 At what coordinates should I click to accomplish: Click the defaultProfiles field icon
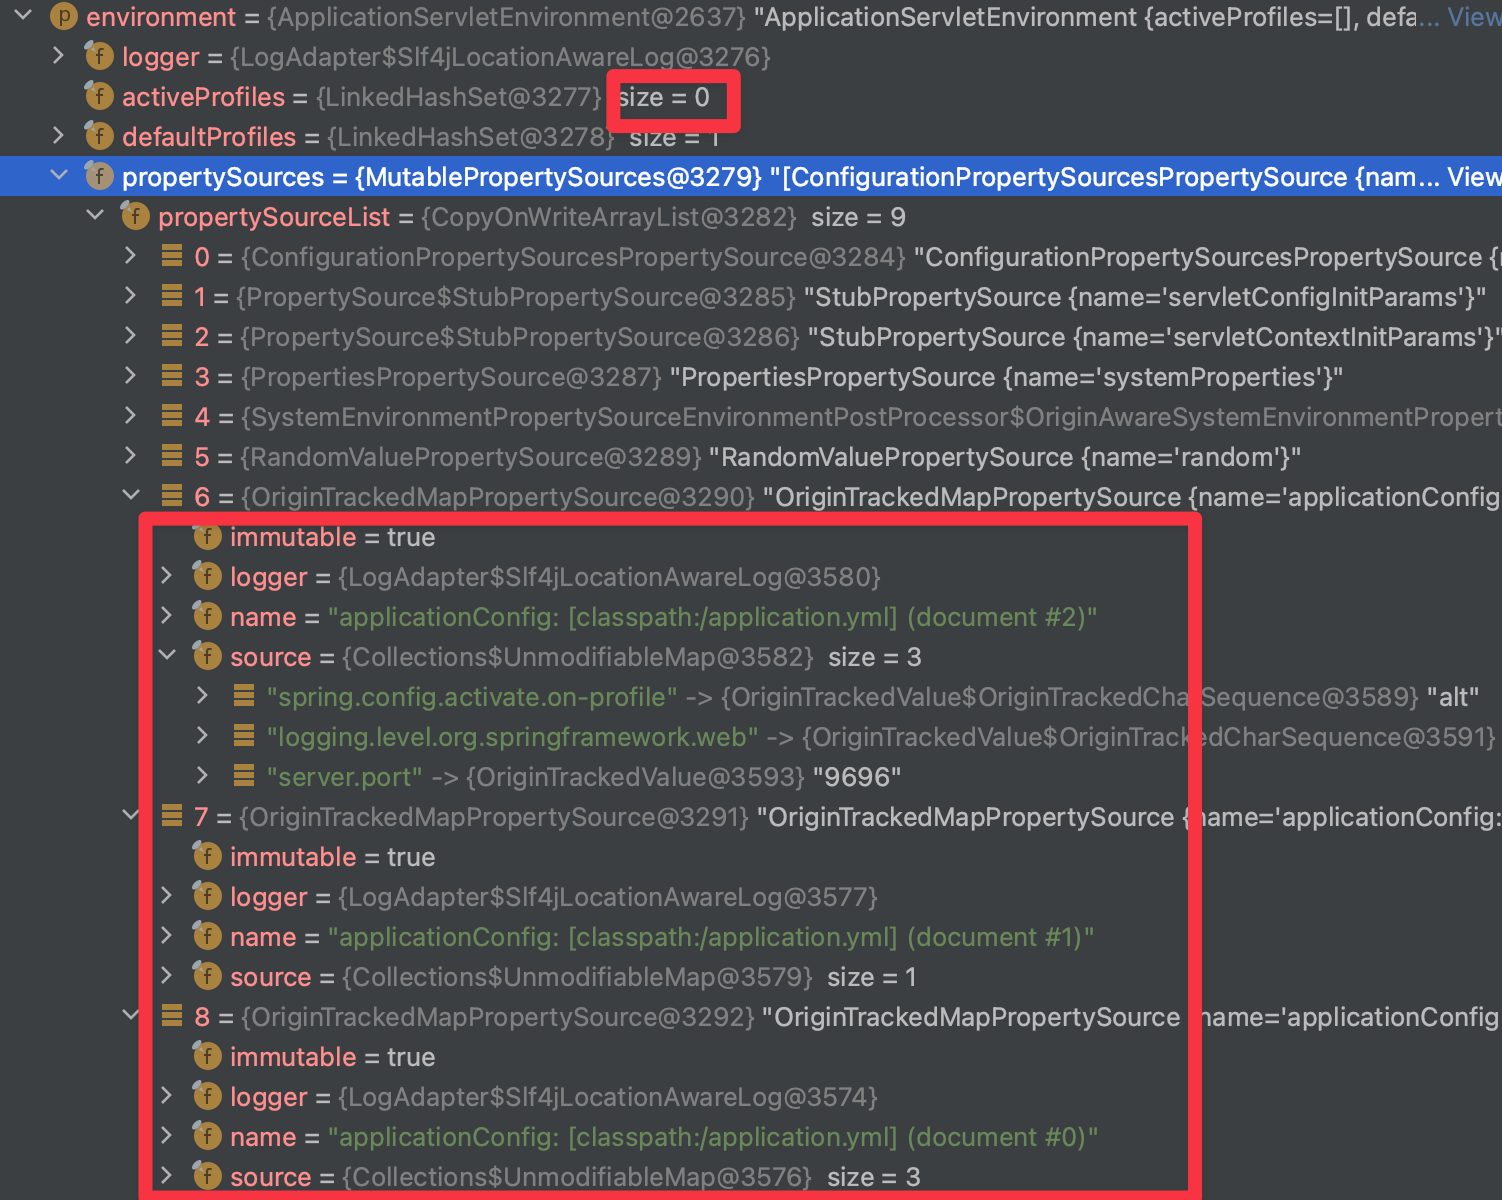[x=99, y=137]
